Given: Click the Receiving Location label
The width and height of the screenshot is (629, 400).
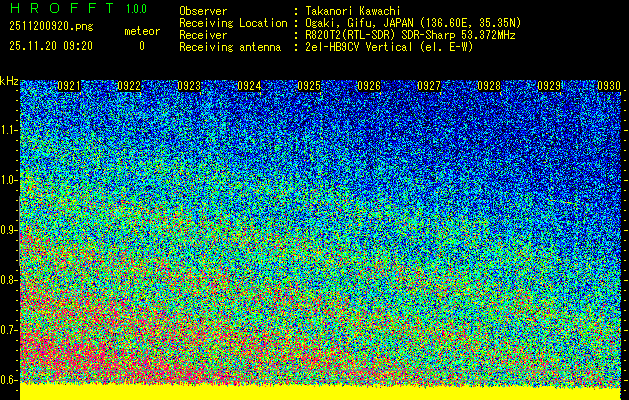Looking at the screenshot, I should tap(233, 23).
